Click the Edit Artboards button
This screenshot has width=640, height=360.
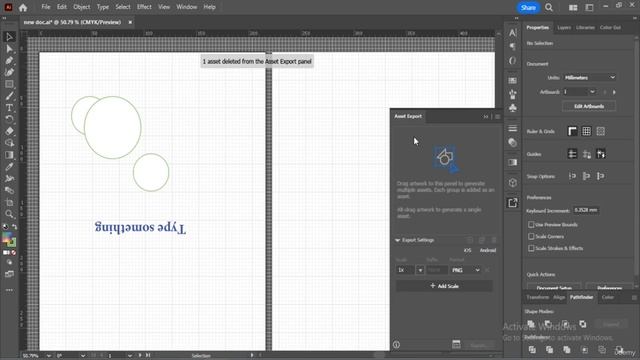[589, 107]
